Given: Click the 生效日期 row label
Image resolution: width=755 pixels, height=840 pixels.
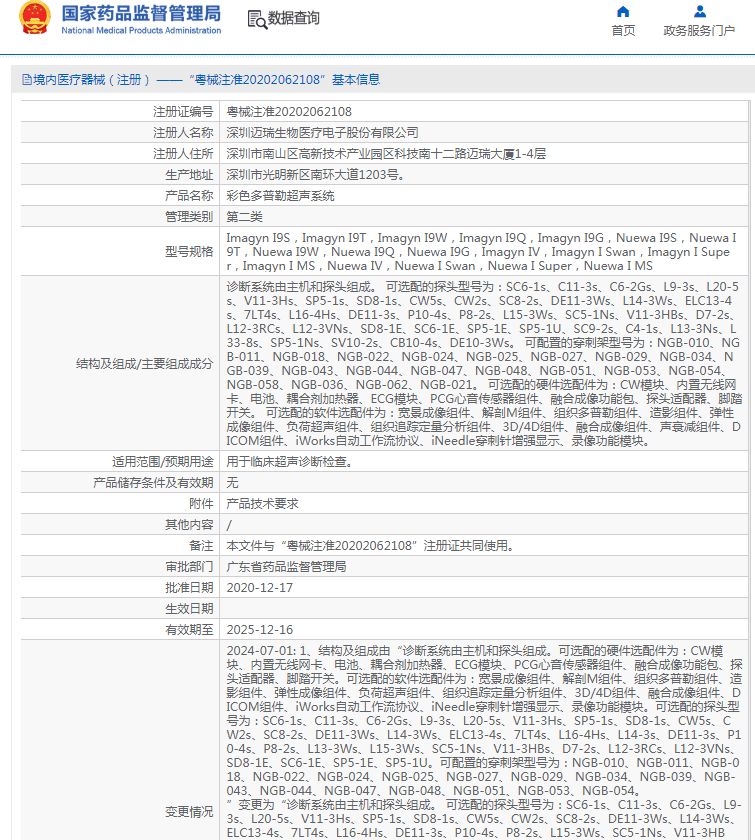Looking at the screenshot, I should point(189,609).
